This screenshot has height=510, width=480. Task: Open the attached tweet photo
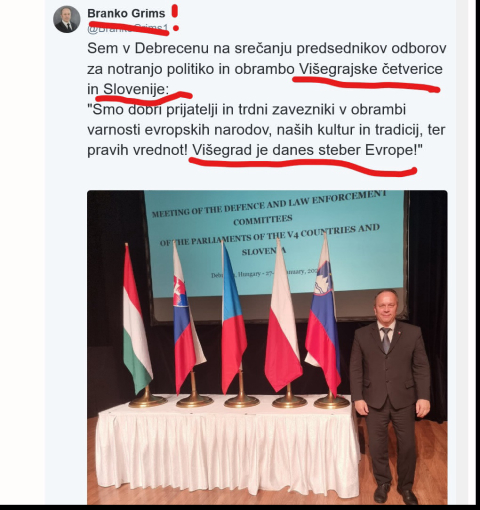coord(267,347)
